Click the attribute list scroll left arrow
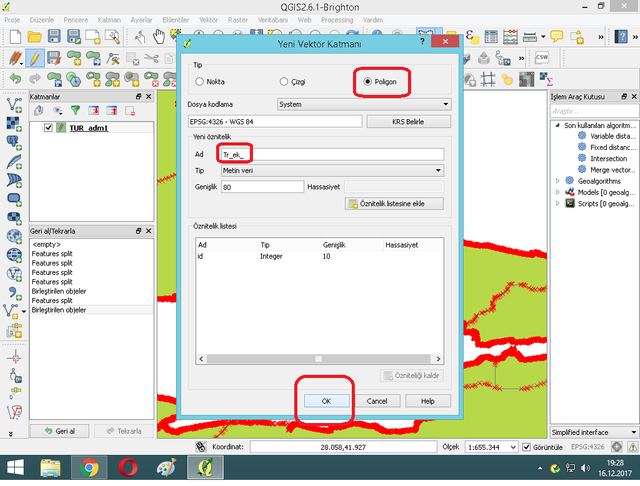640x486 pixels. (201, 359)
